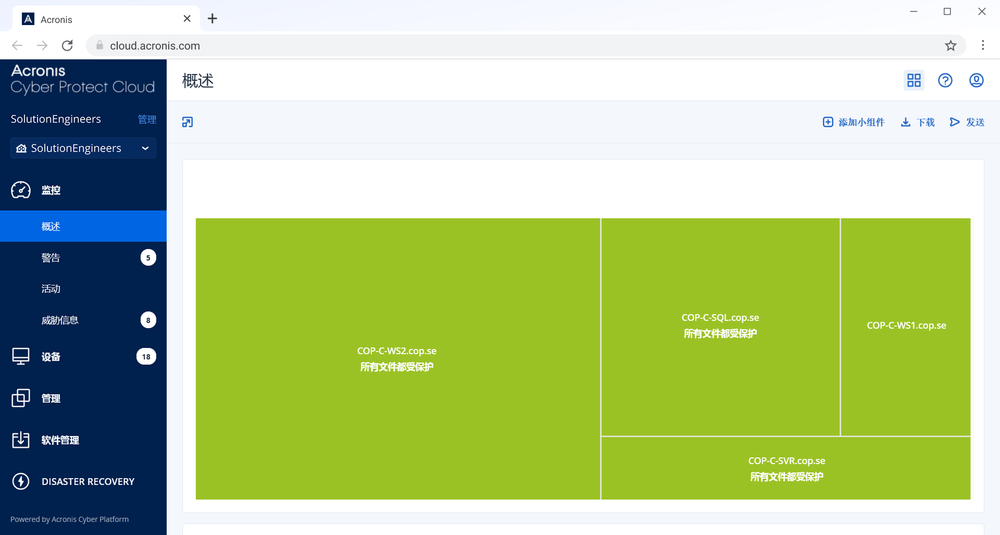Viewport: 1000px width, 535px height.
Task: Click the 概述 page heading
Action: (198, 81)
